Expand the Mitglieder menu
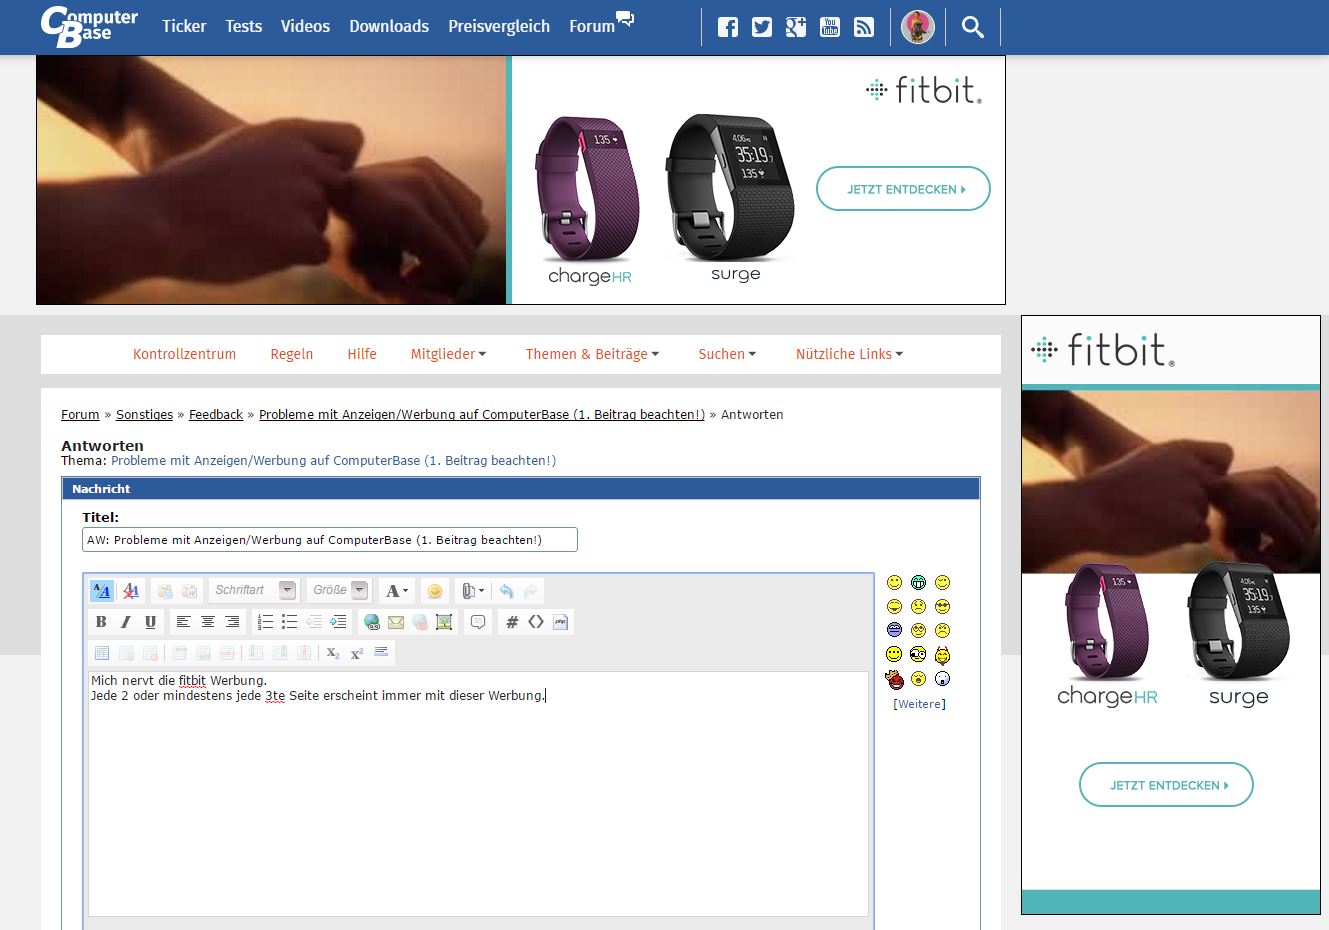The height and width of the screenshot is (930, 1329). (x=448, y=354)
